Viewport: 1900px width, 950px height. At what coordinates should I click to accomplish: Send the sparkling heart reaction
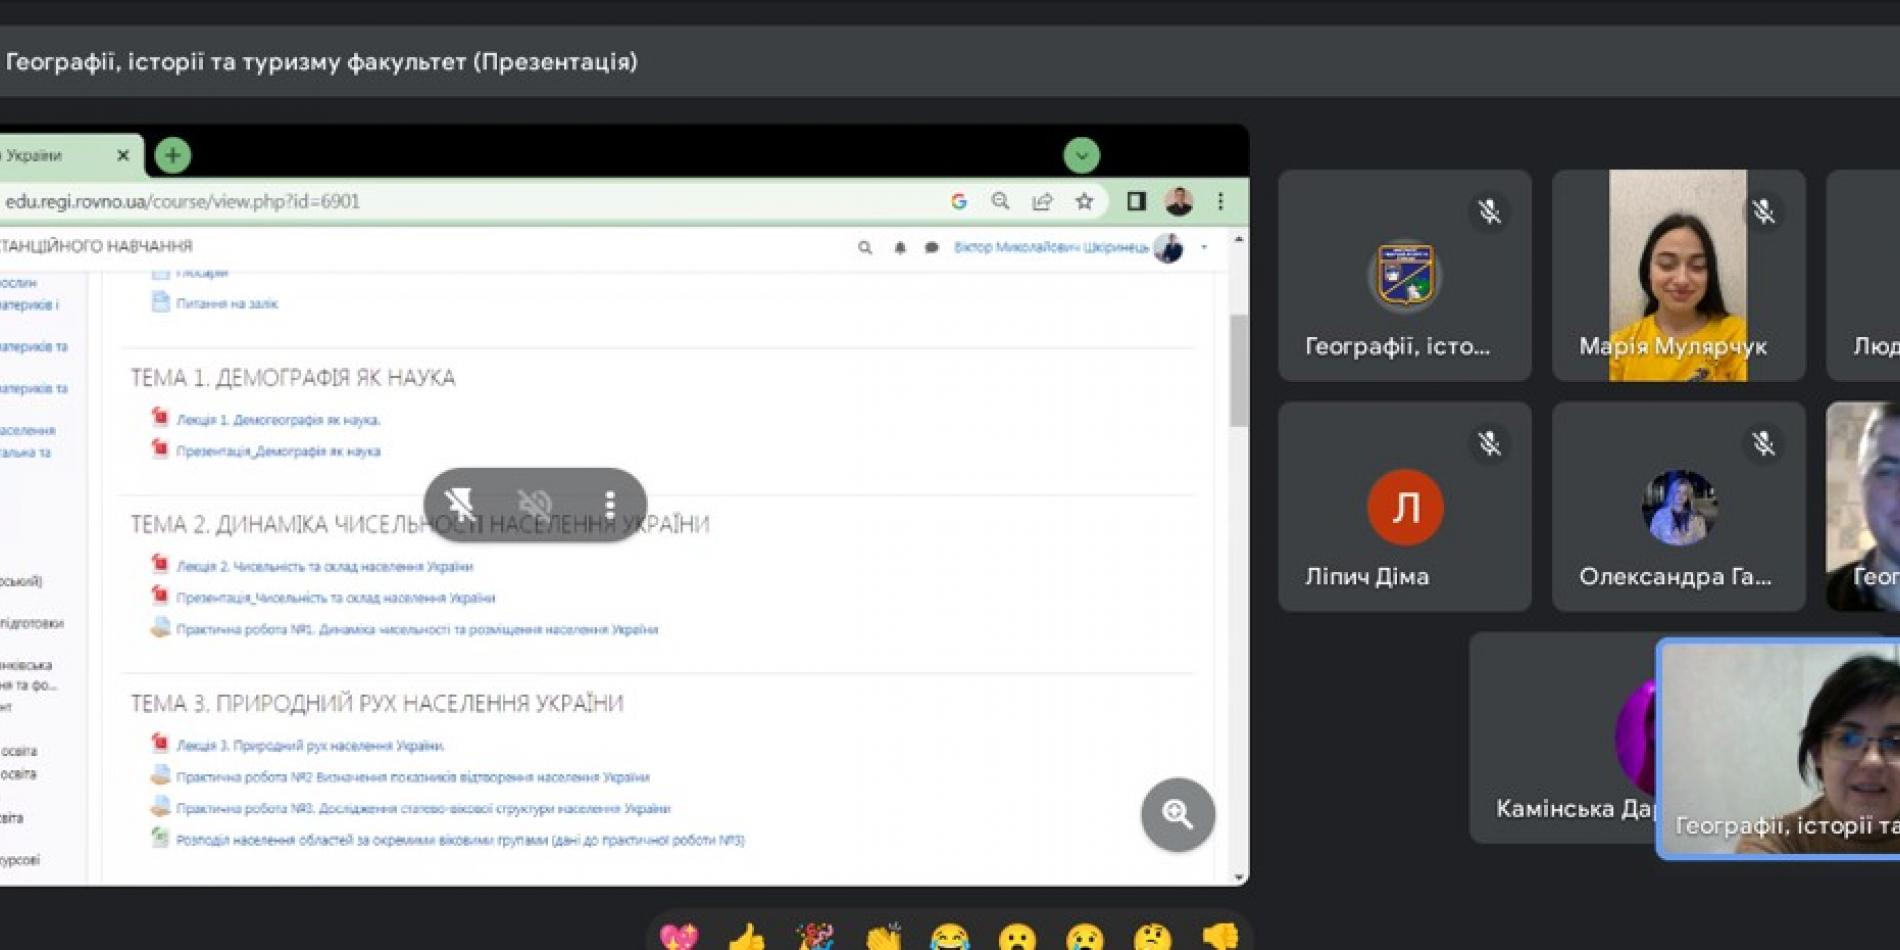pyautogui.click(x=679, y=938)
